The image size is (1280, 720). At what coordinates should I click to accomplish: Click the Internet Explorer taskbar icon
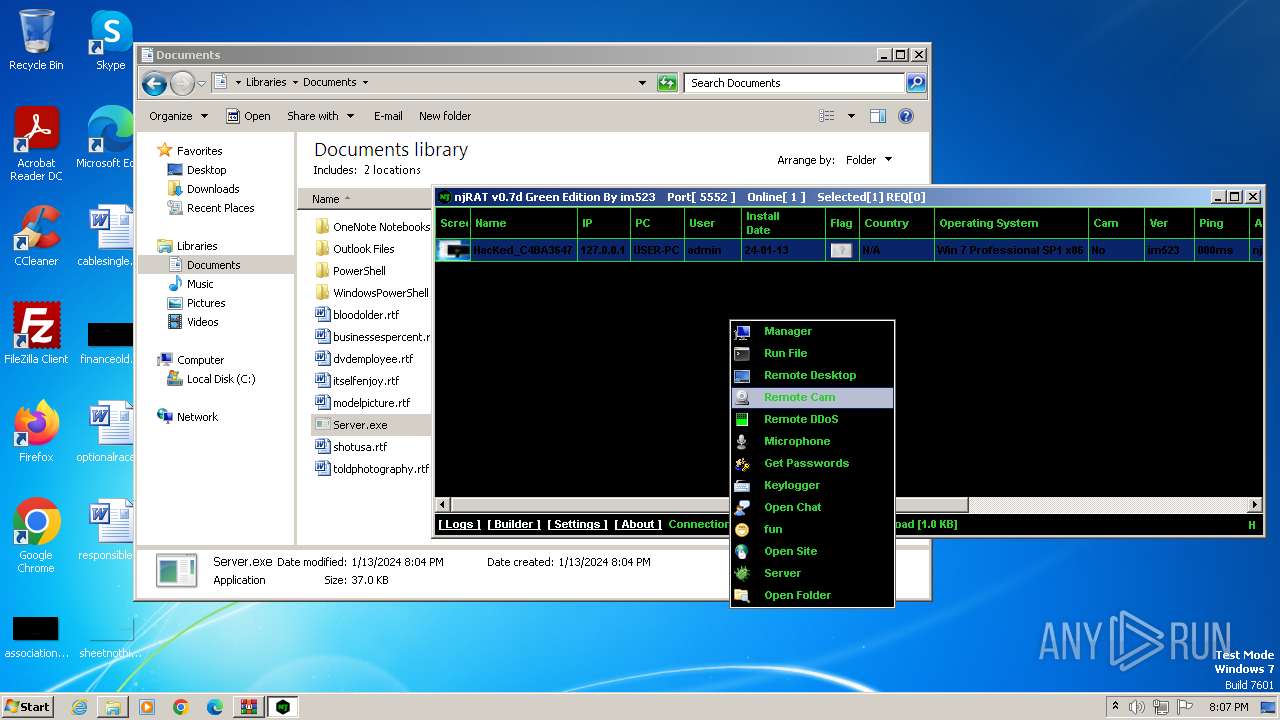point(79,707)
